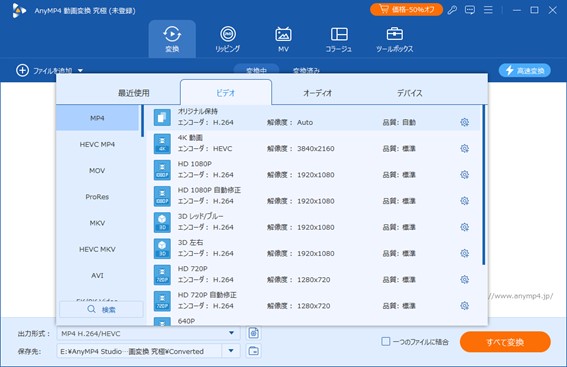Image resolution: width=567 pixels, height=367 pixels.
Task: Select AVI format in sidebar
Action: coord(97,275)
